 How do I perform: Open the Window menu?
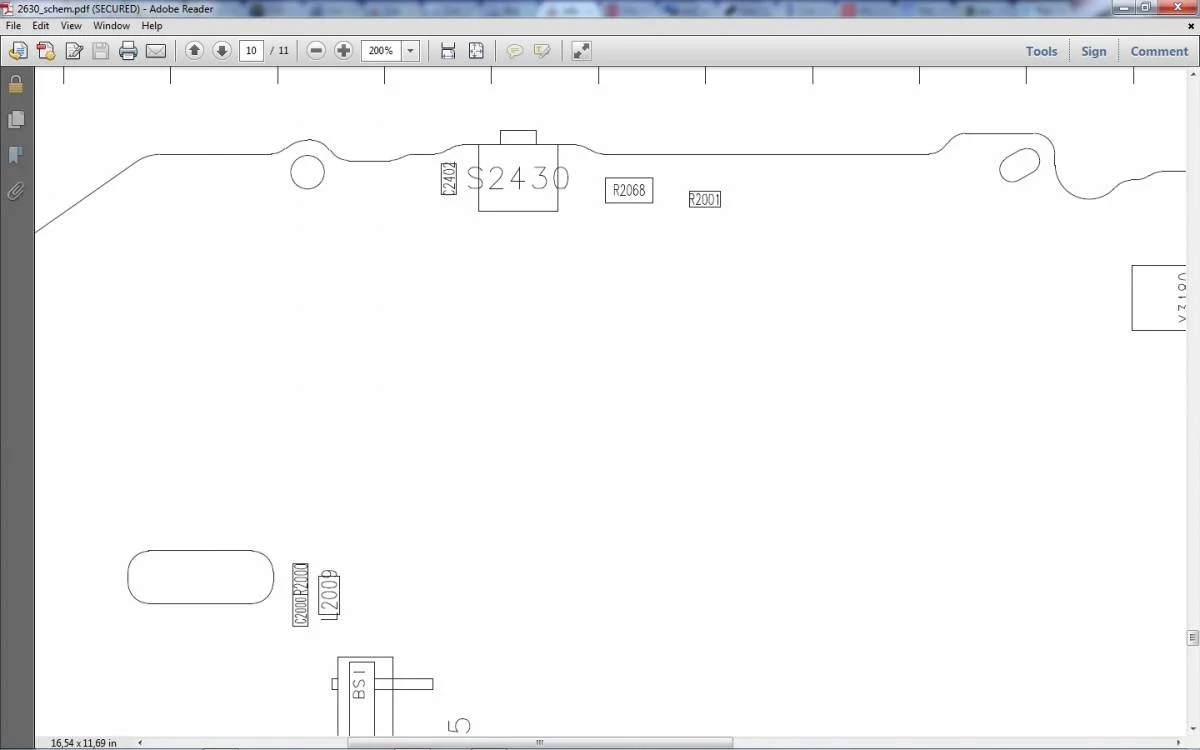tap(111, 25)
